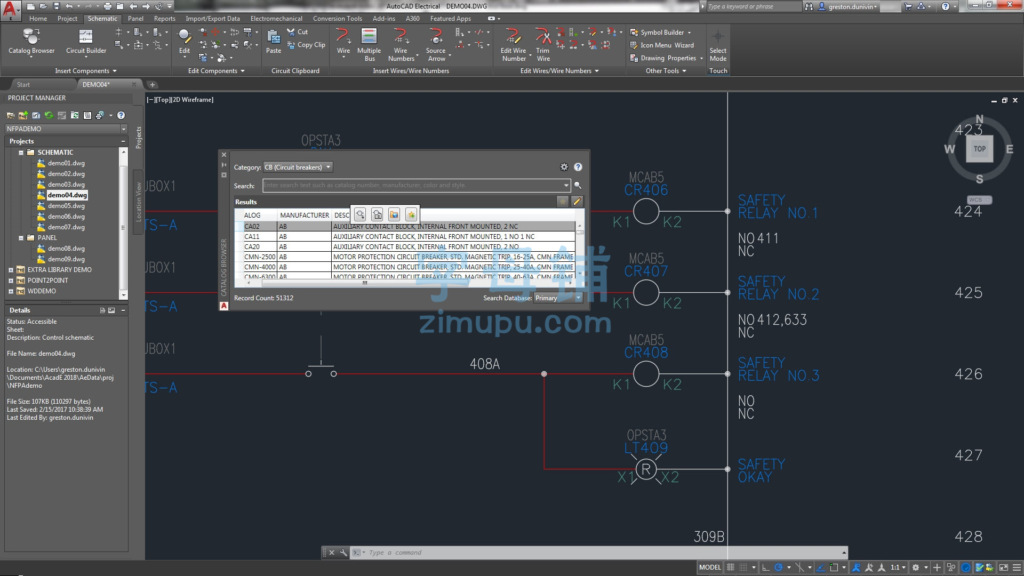
Task: Insert a Source Arrow
Action: pos(436,44)
